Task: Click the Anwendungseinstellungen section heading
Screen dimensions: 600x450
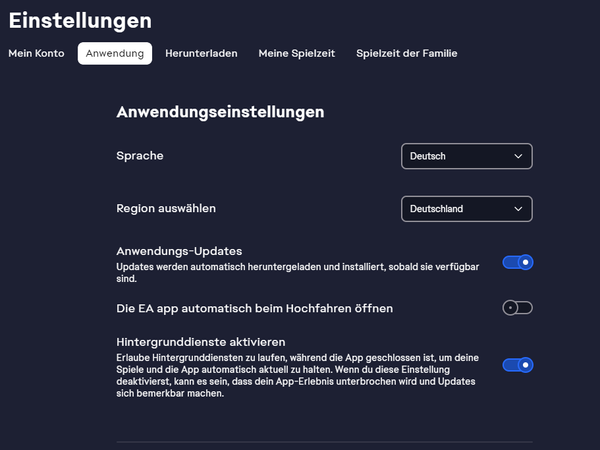Action: point(220,112)
